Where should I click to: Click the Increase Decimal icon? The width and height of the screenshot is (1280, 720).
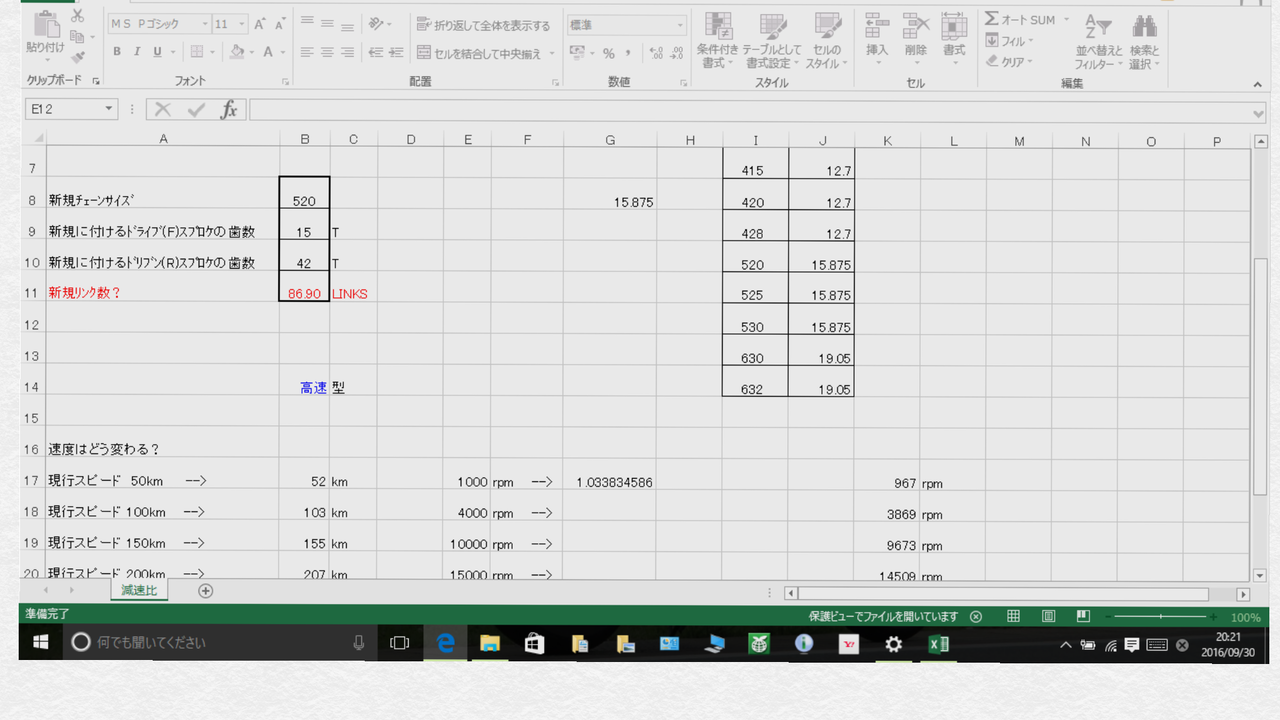click(x=655, y=53)
